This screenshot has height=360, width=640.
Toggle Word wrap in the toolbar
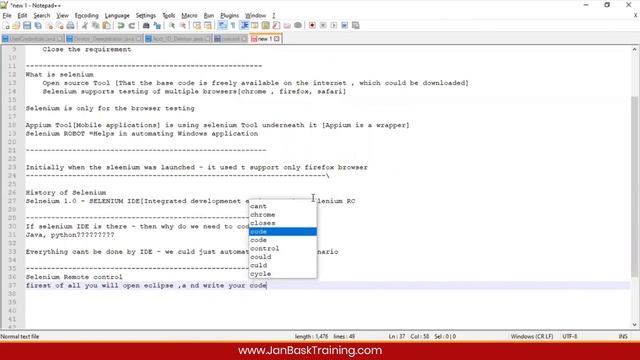pos(222,25)
